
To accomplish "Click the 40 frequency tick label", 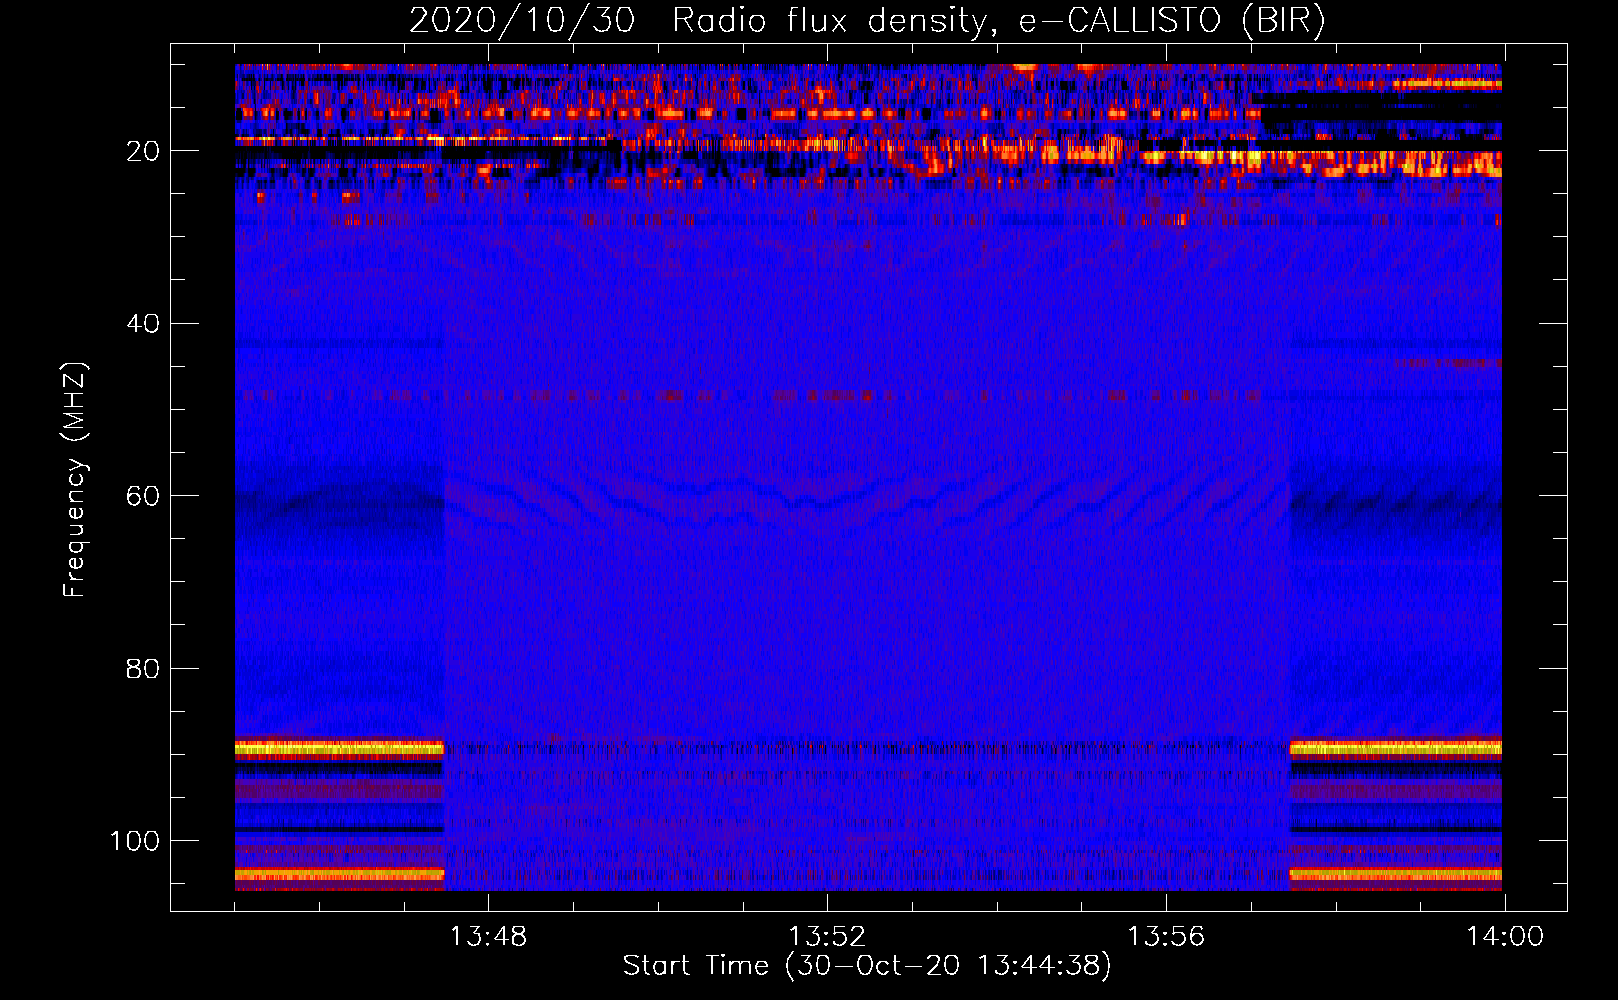I will tap(143, 324).
